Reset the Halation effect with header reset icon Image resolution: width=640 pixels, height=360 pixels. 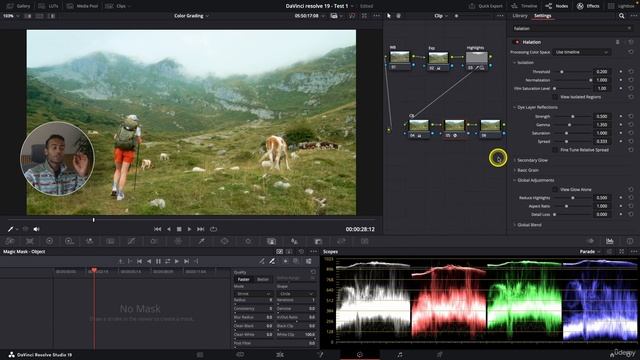click(x=631, y=42)
